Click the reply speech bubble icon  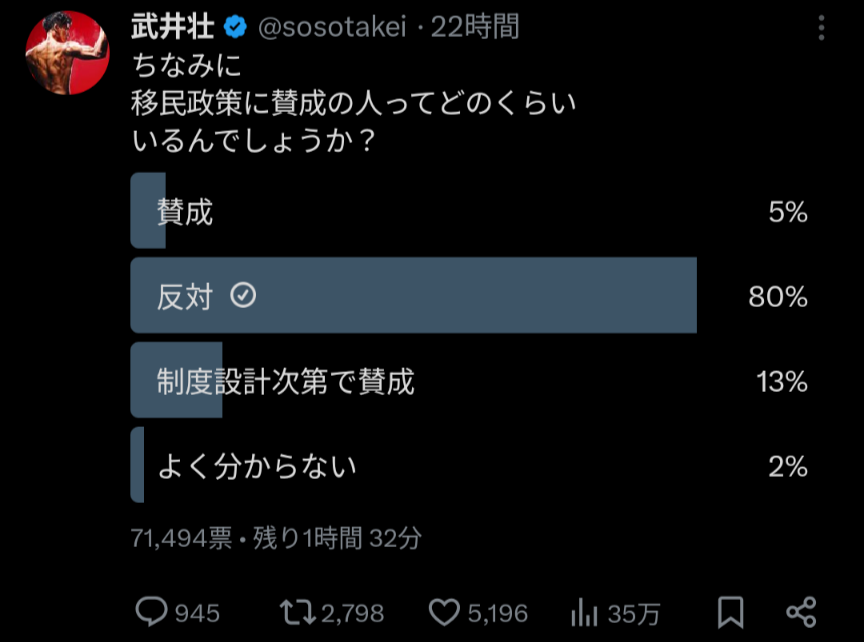coord(151,612)
